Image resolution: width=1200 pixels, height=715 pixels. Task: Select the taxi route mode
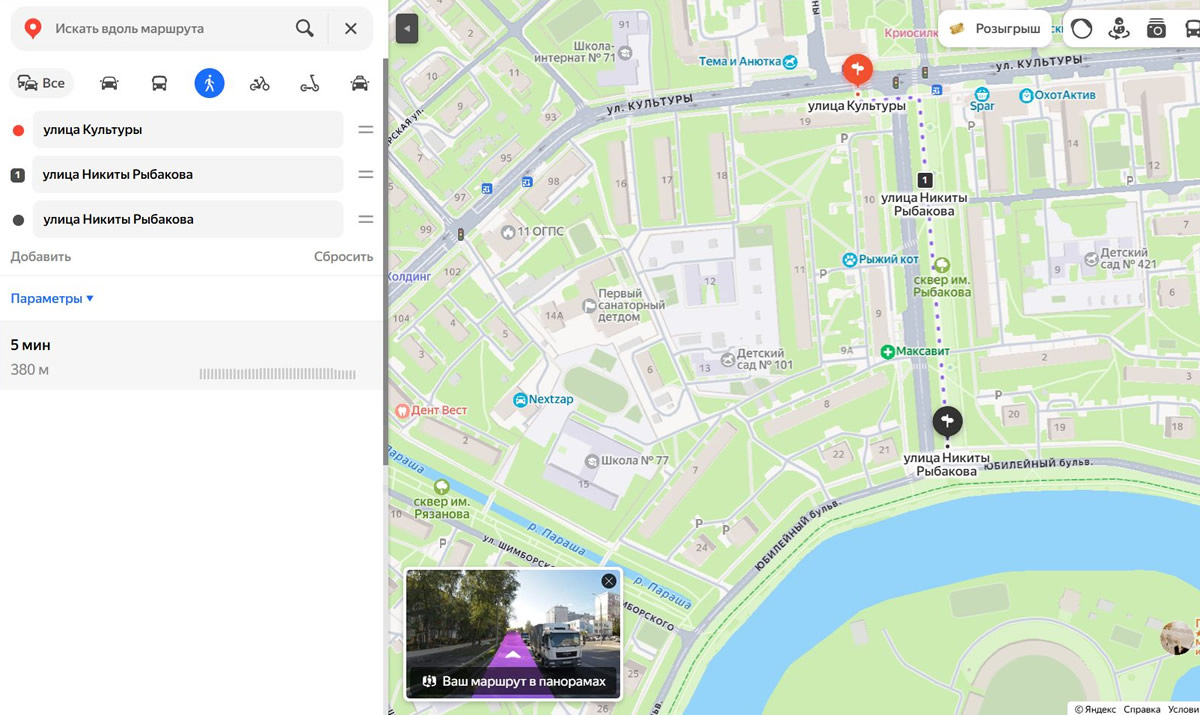point(360,83)
